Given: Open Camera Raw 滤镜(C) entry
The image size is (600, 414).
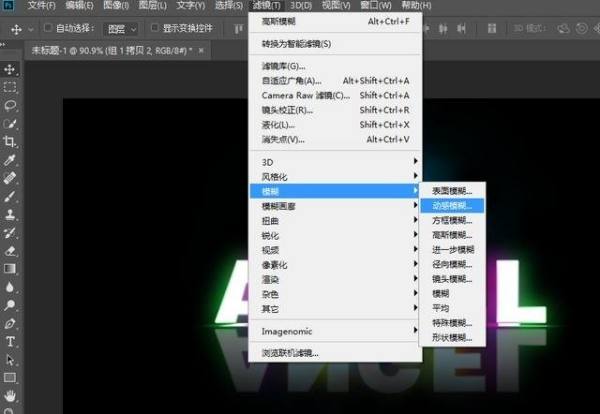Looking at the screenshot, I should [335, 95].
